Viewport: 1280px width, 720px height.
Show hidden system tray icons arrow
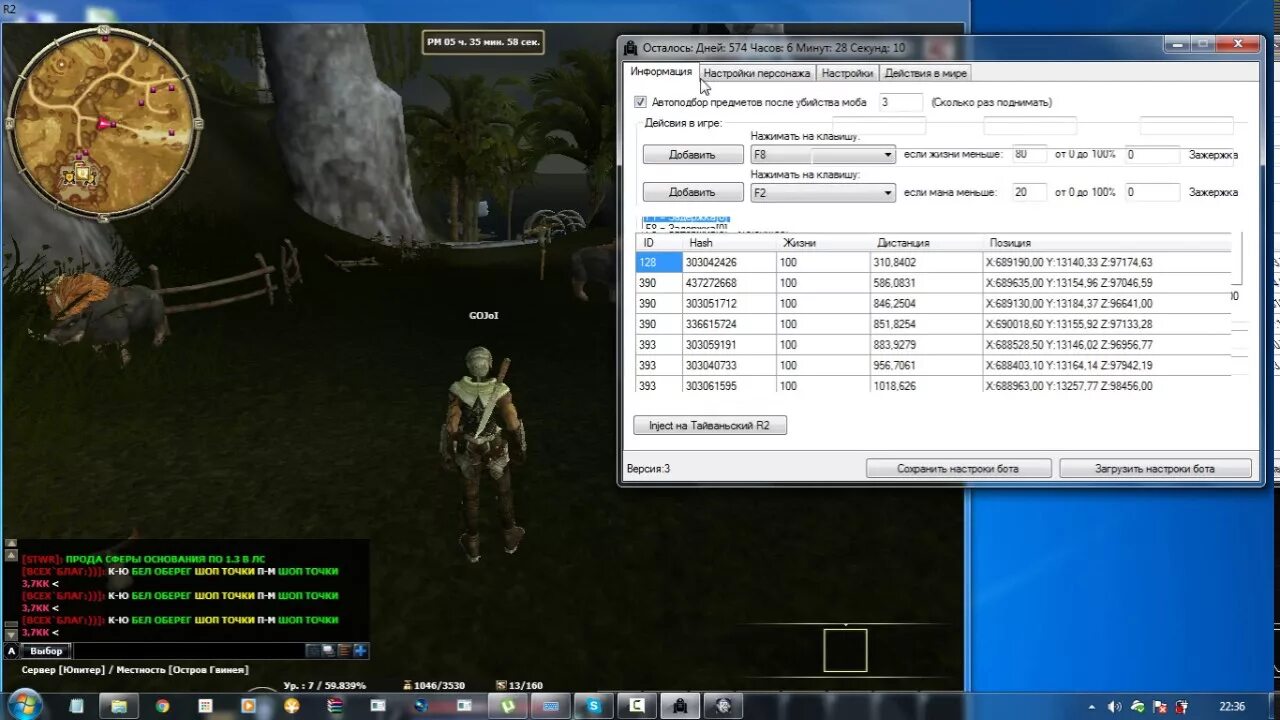click(x=1092, y=706)
